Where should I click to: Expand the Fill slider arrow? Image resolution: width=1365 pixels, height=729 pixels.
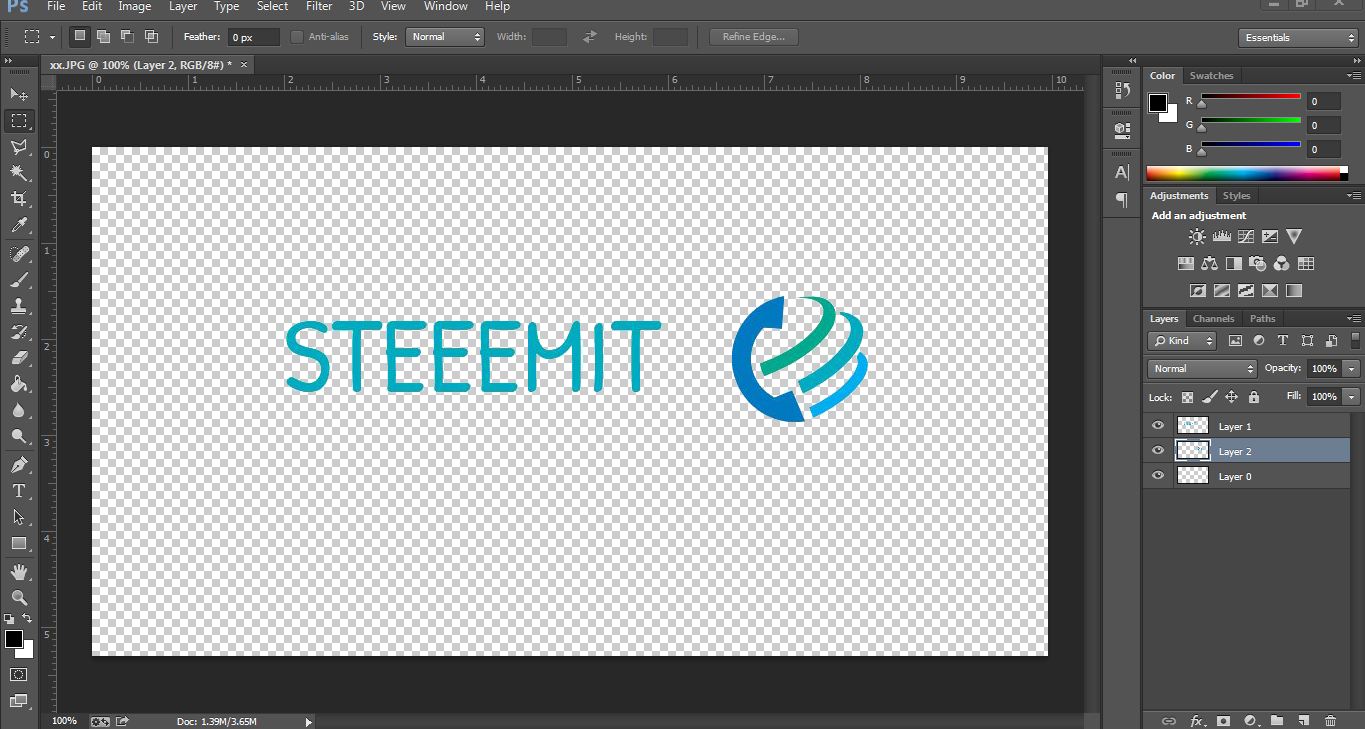[1352, 397]
